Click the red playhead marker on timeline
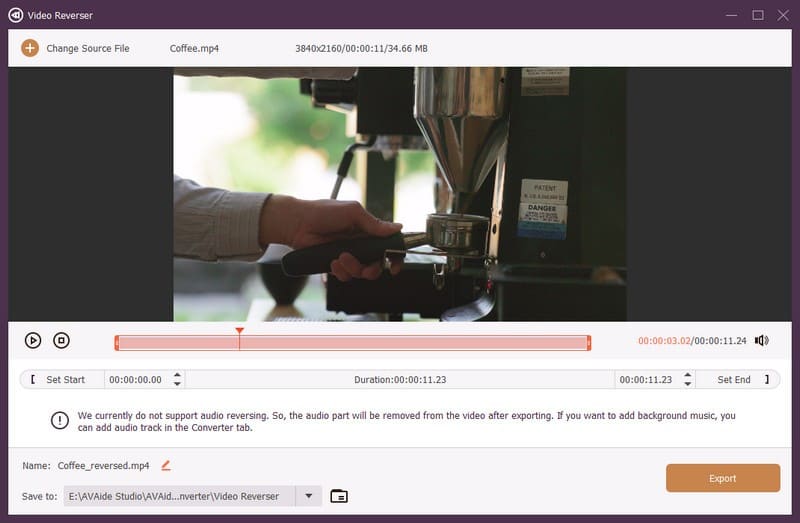Image resolution: width=800 pixels, height=523 pixels. [239, 332]
